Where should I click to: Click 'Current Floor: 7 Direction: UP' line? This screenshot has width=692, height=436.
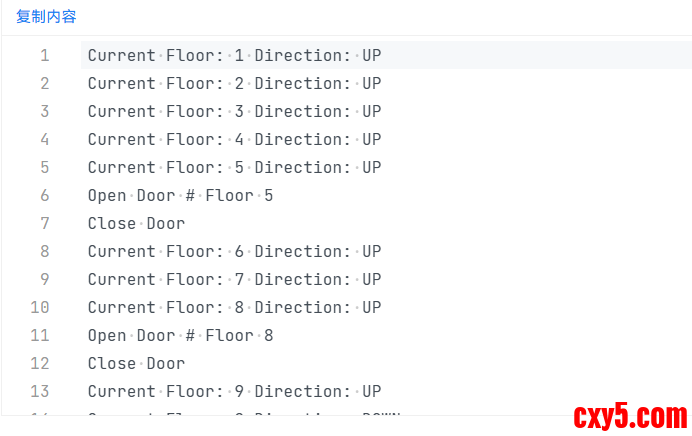coord(234,279)
